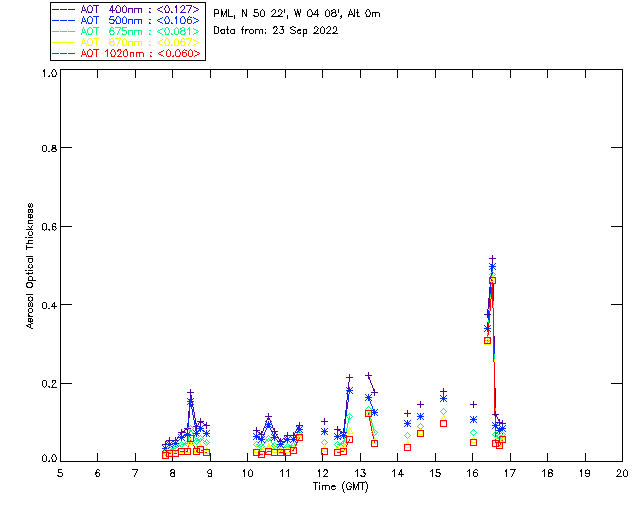Click the 0.6 y-axis tick label

(x=49, y=227)
